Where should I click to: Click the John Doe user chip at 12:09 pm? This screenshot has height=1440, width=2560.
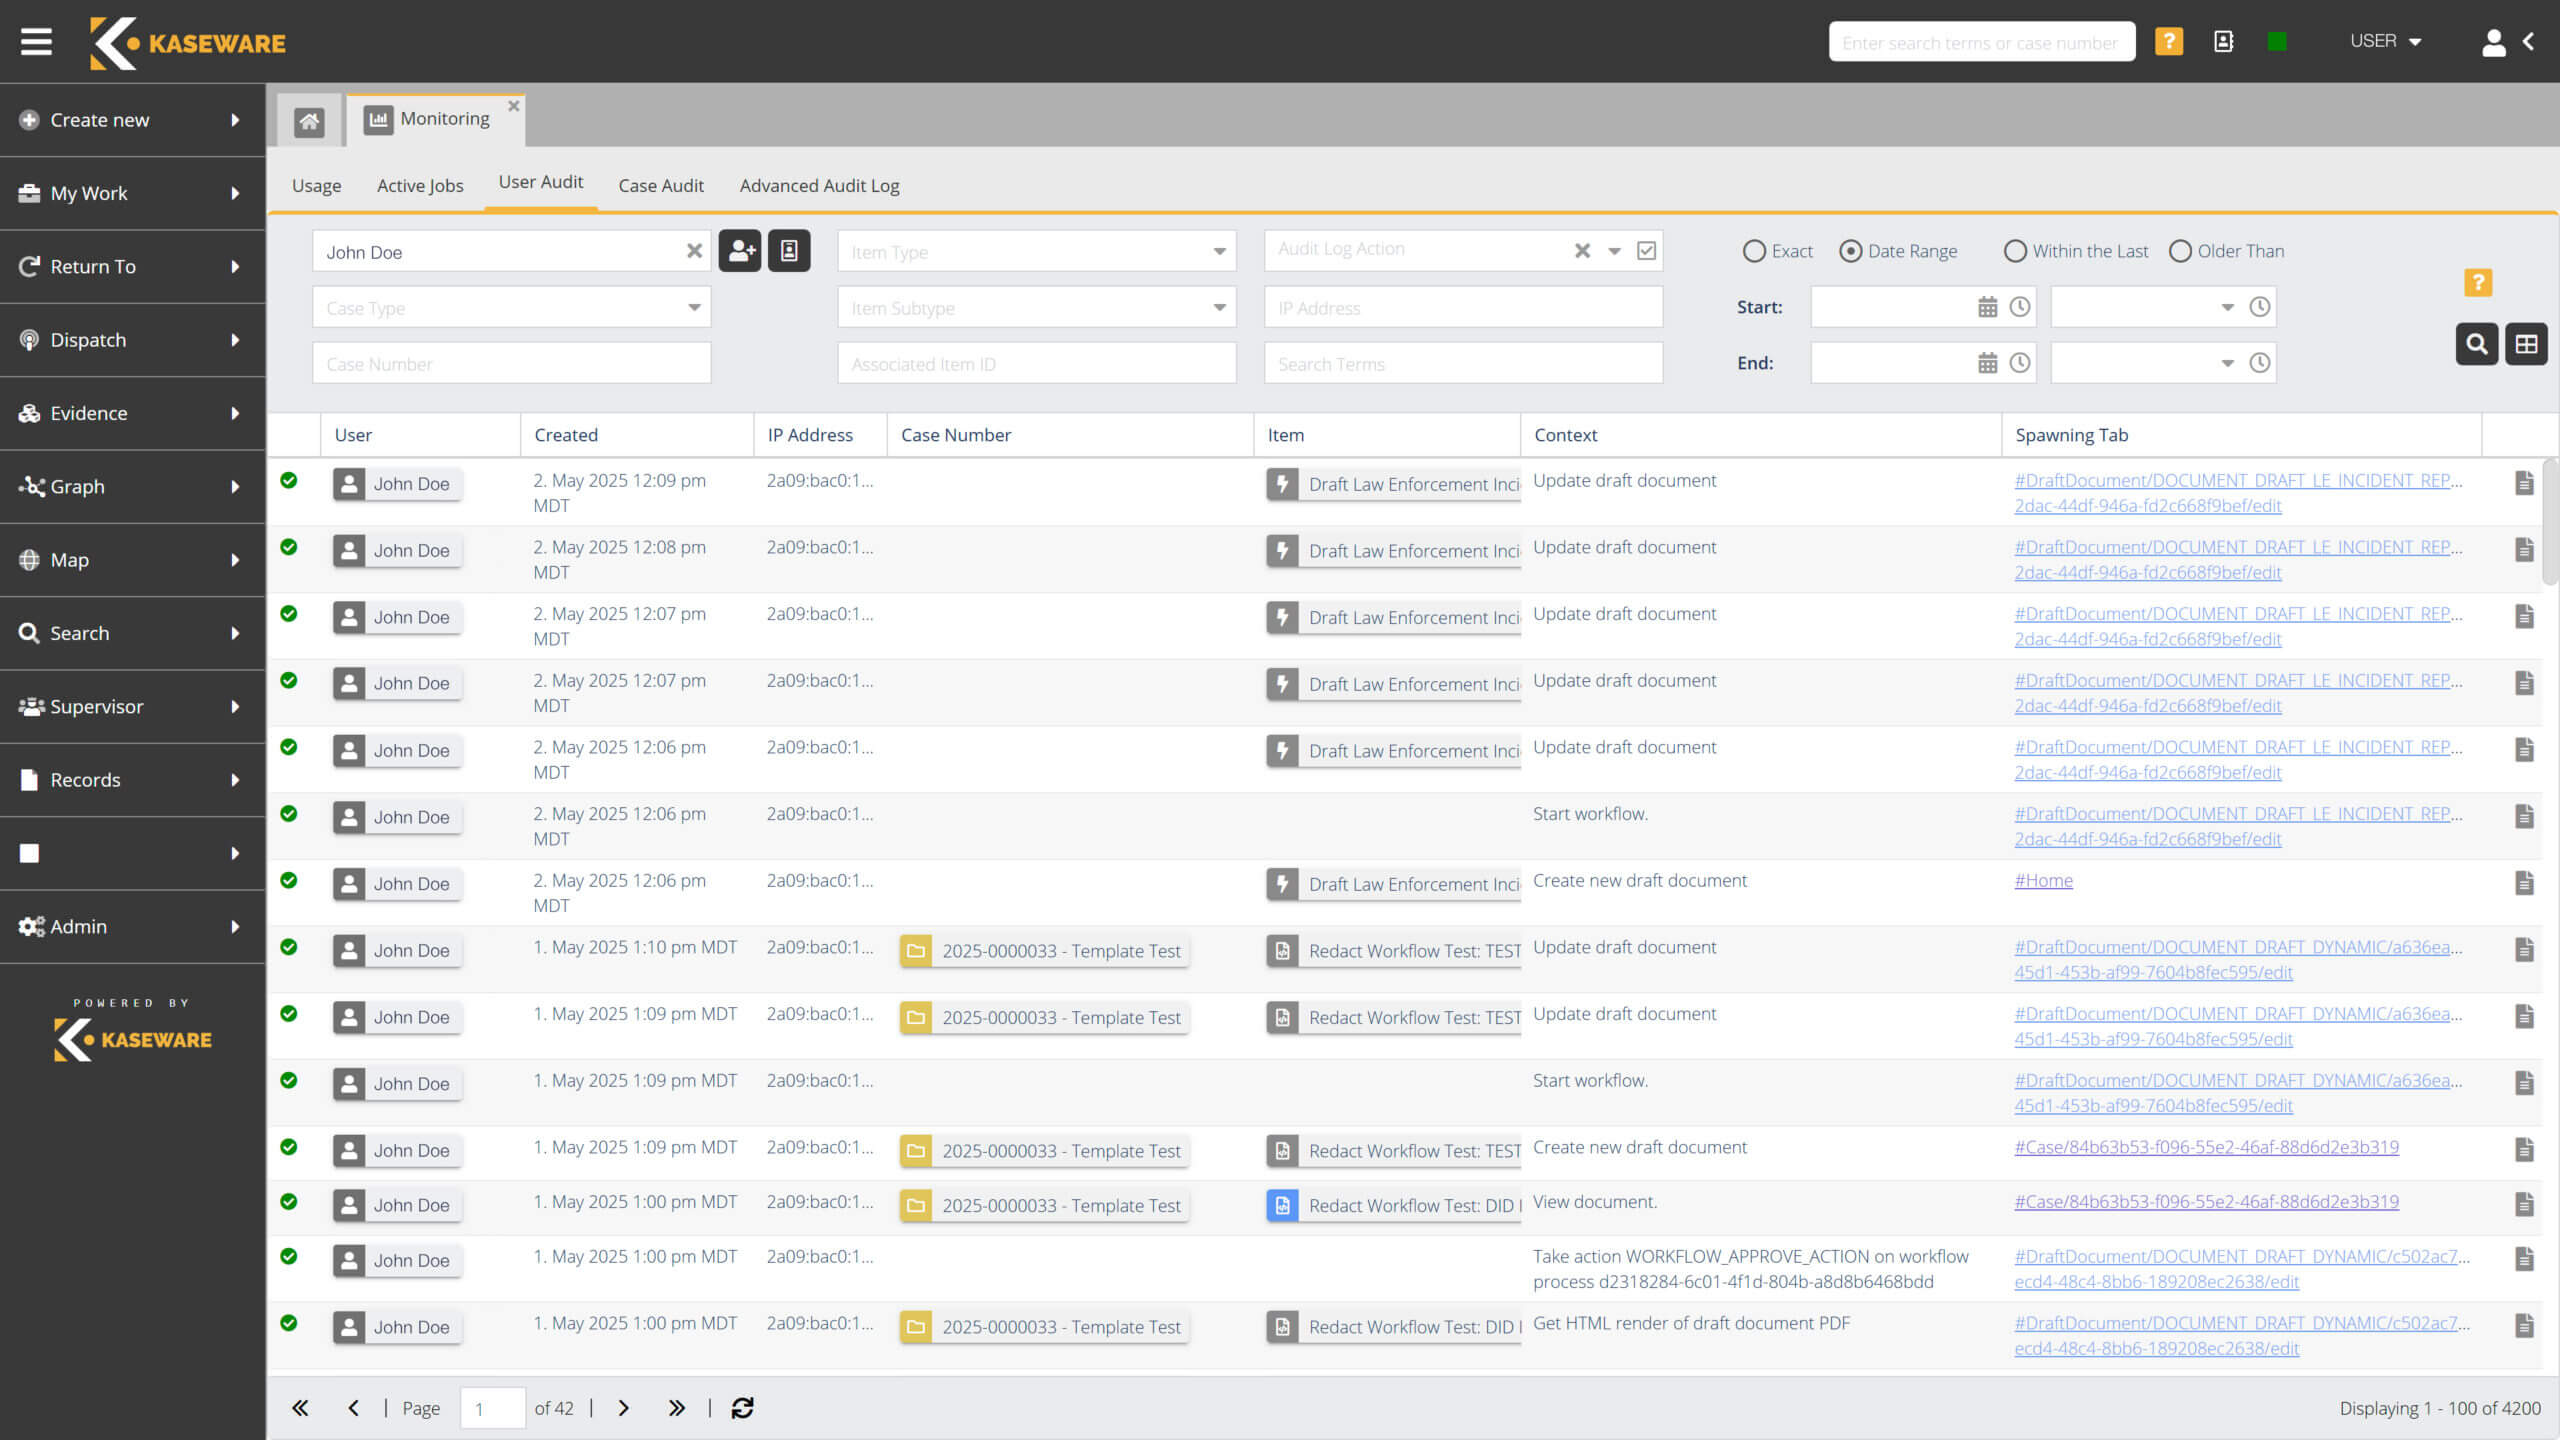(397, 483)
